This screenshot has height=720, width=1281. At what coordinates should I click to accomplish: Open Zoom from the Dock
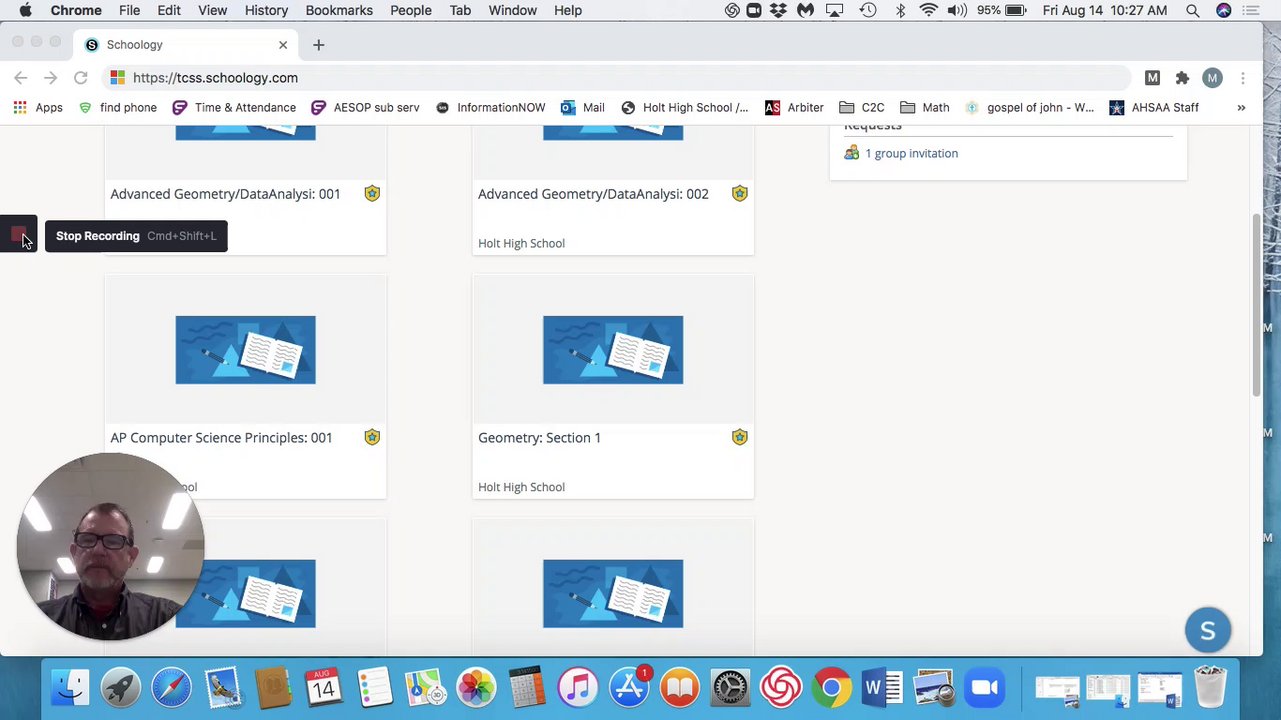pos(984,688)
